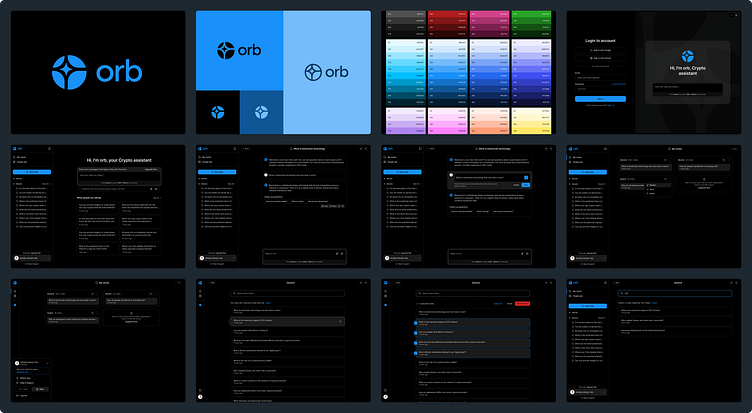Click the small orb icon on the dark blue square
Screen dimensions: 752x413
pyautogui.click(x=261, y=112)
